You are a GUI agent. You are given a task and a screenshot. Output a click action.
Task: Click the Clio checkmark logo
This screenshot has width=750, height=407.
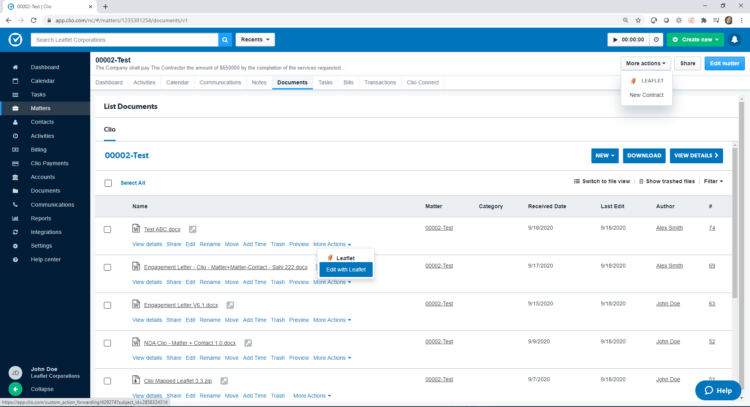15,40
